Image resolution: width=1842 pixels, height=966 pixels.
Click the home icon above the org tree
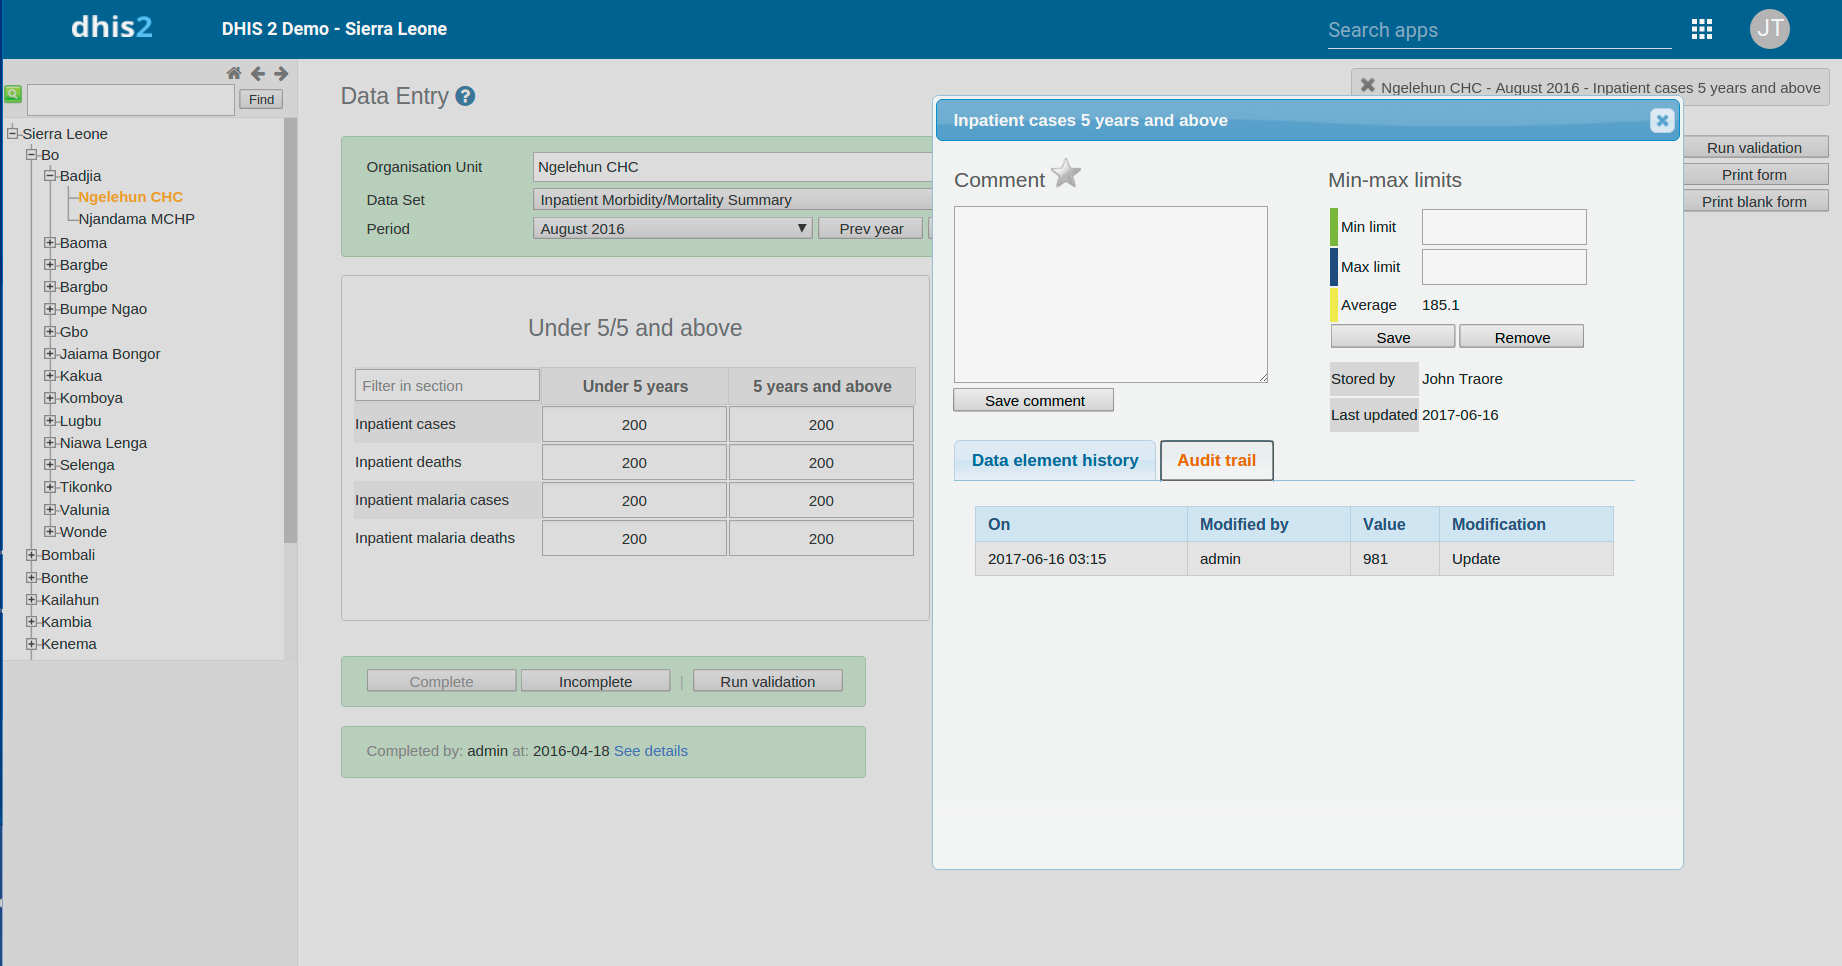tap(234, 73)
